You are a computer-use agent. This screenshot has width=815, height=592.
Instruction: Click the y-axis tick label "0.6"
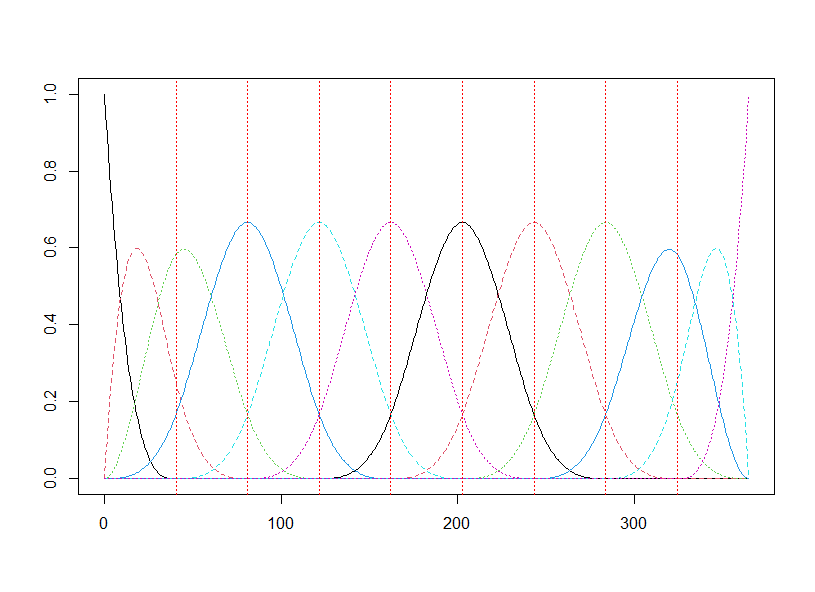[50, 247]
